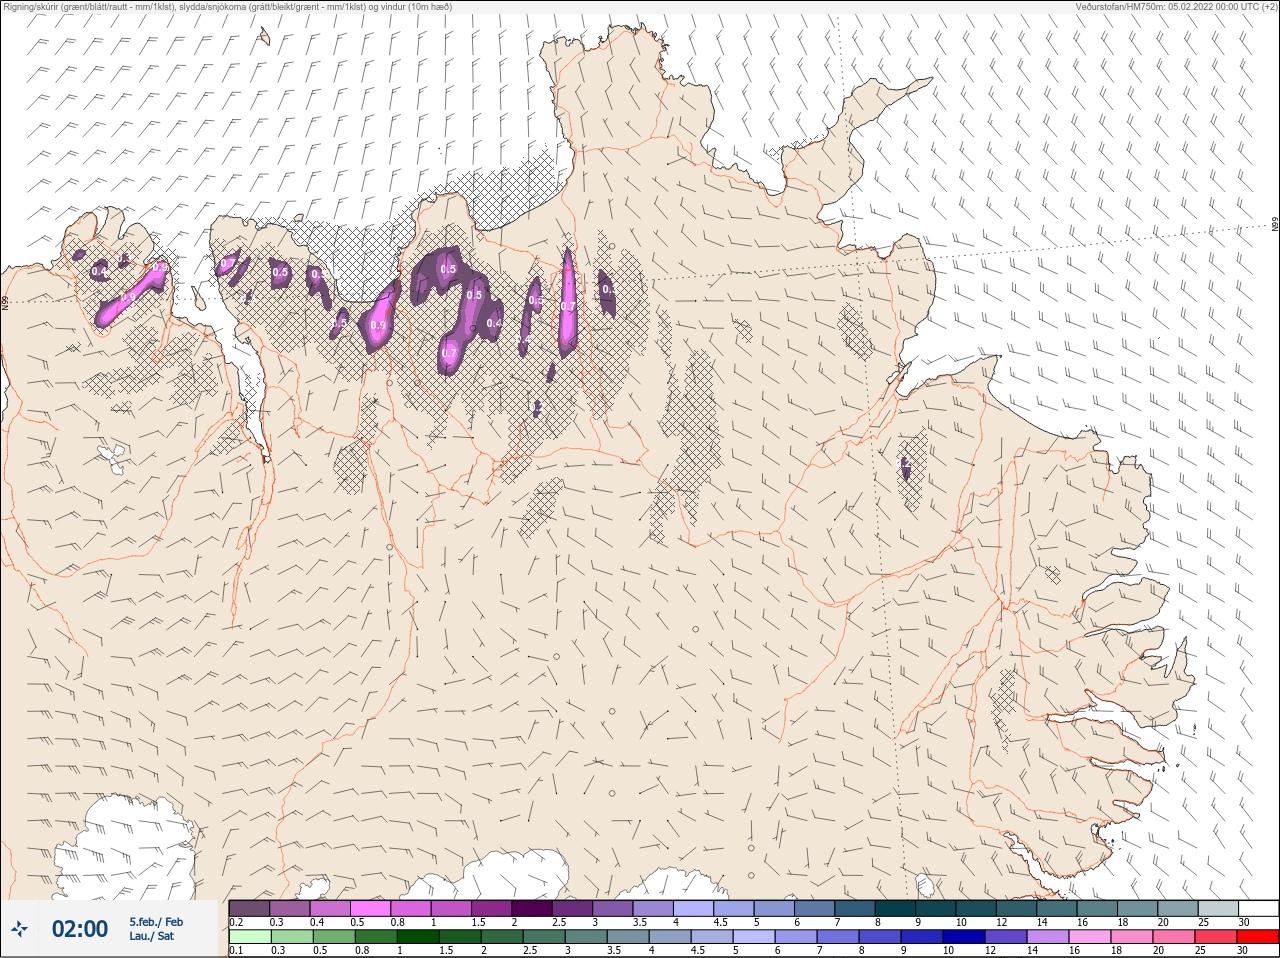Select the red swatch after 30 in the lower legend
The height and width of the screenshot is (958, 1280).
tap(1258, 937)
